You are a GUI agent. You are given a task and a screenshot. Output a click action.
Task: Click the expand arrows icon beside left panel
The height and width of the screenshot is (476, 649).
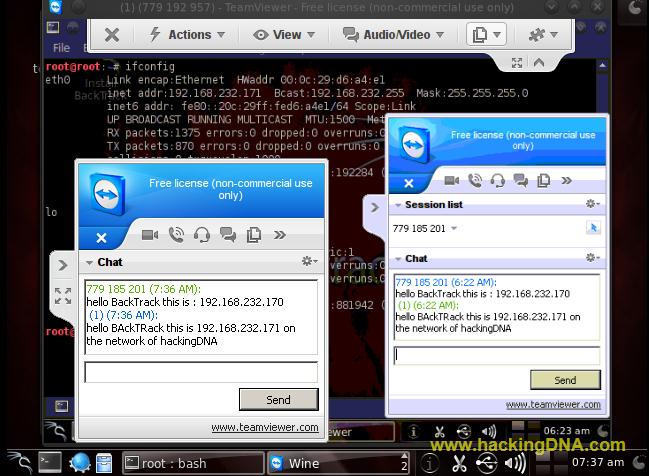point(63,296)
